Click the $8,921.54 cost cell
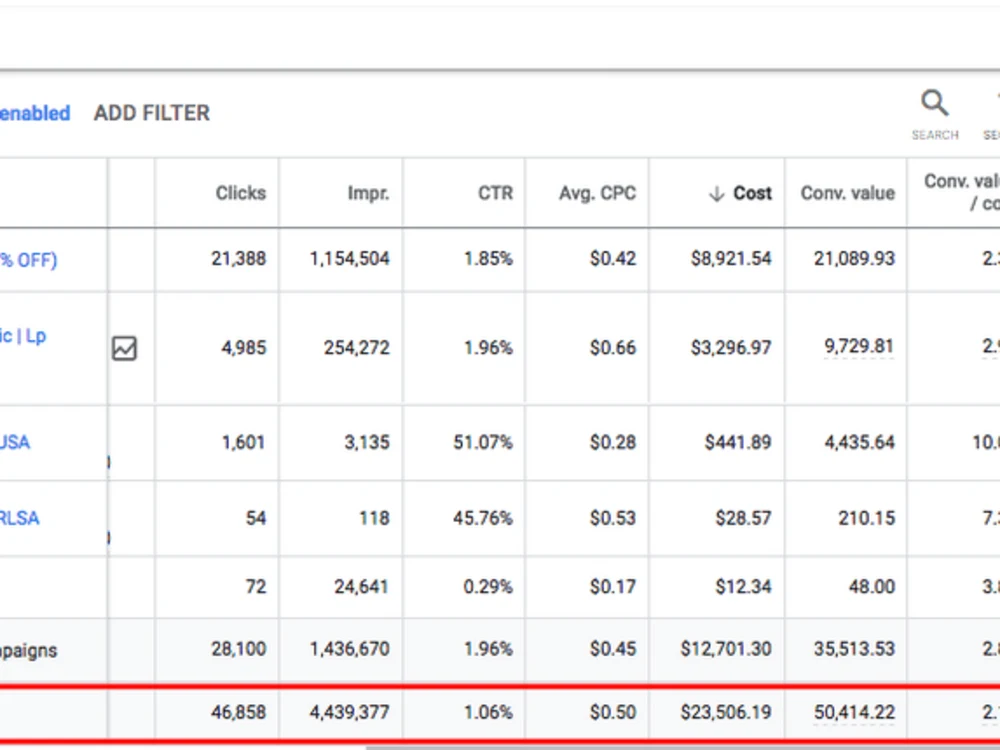 [731, 259]
